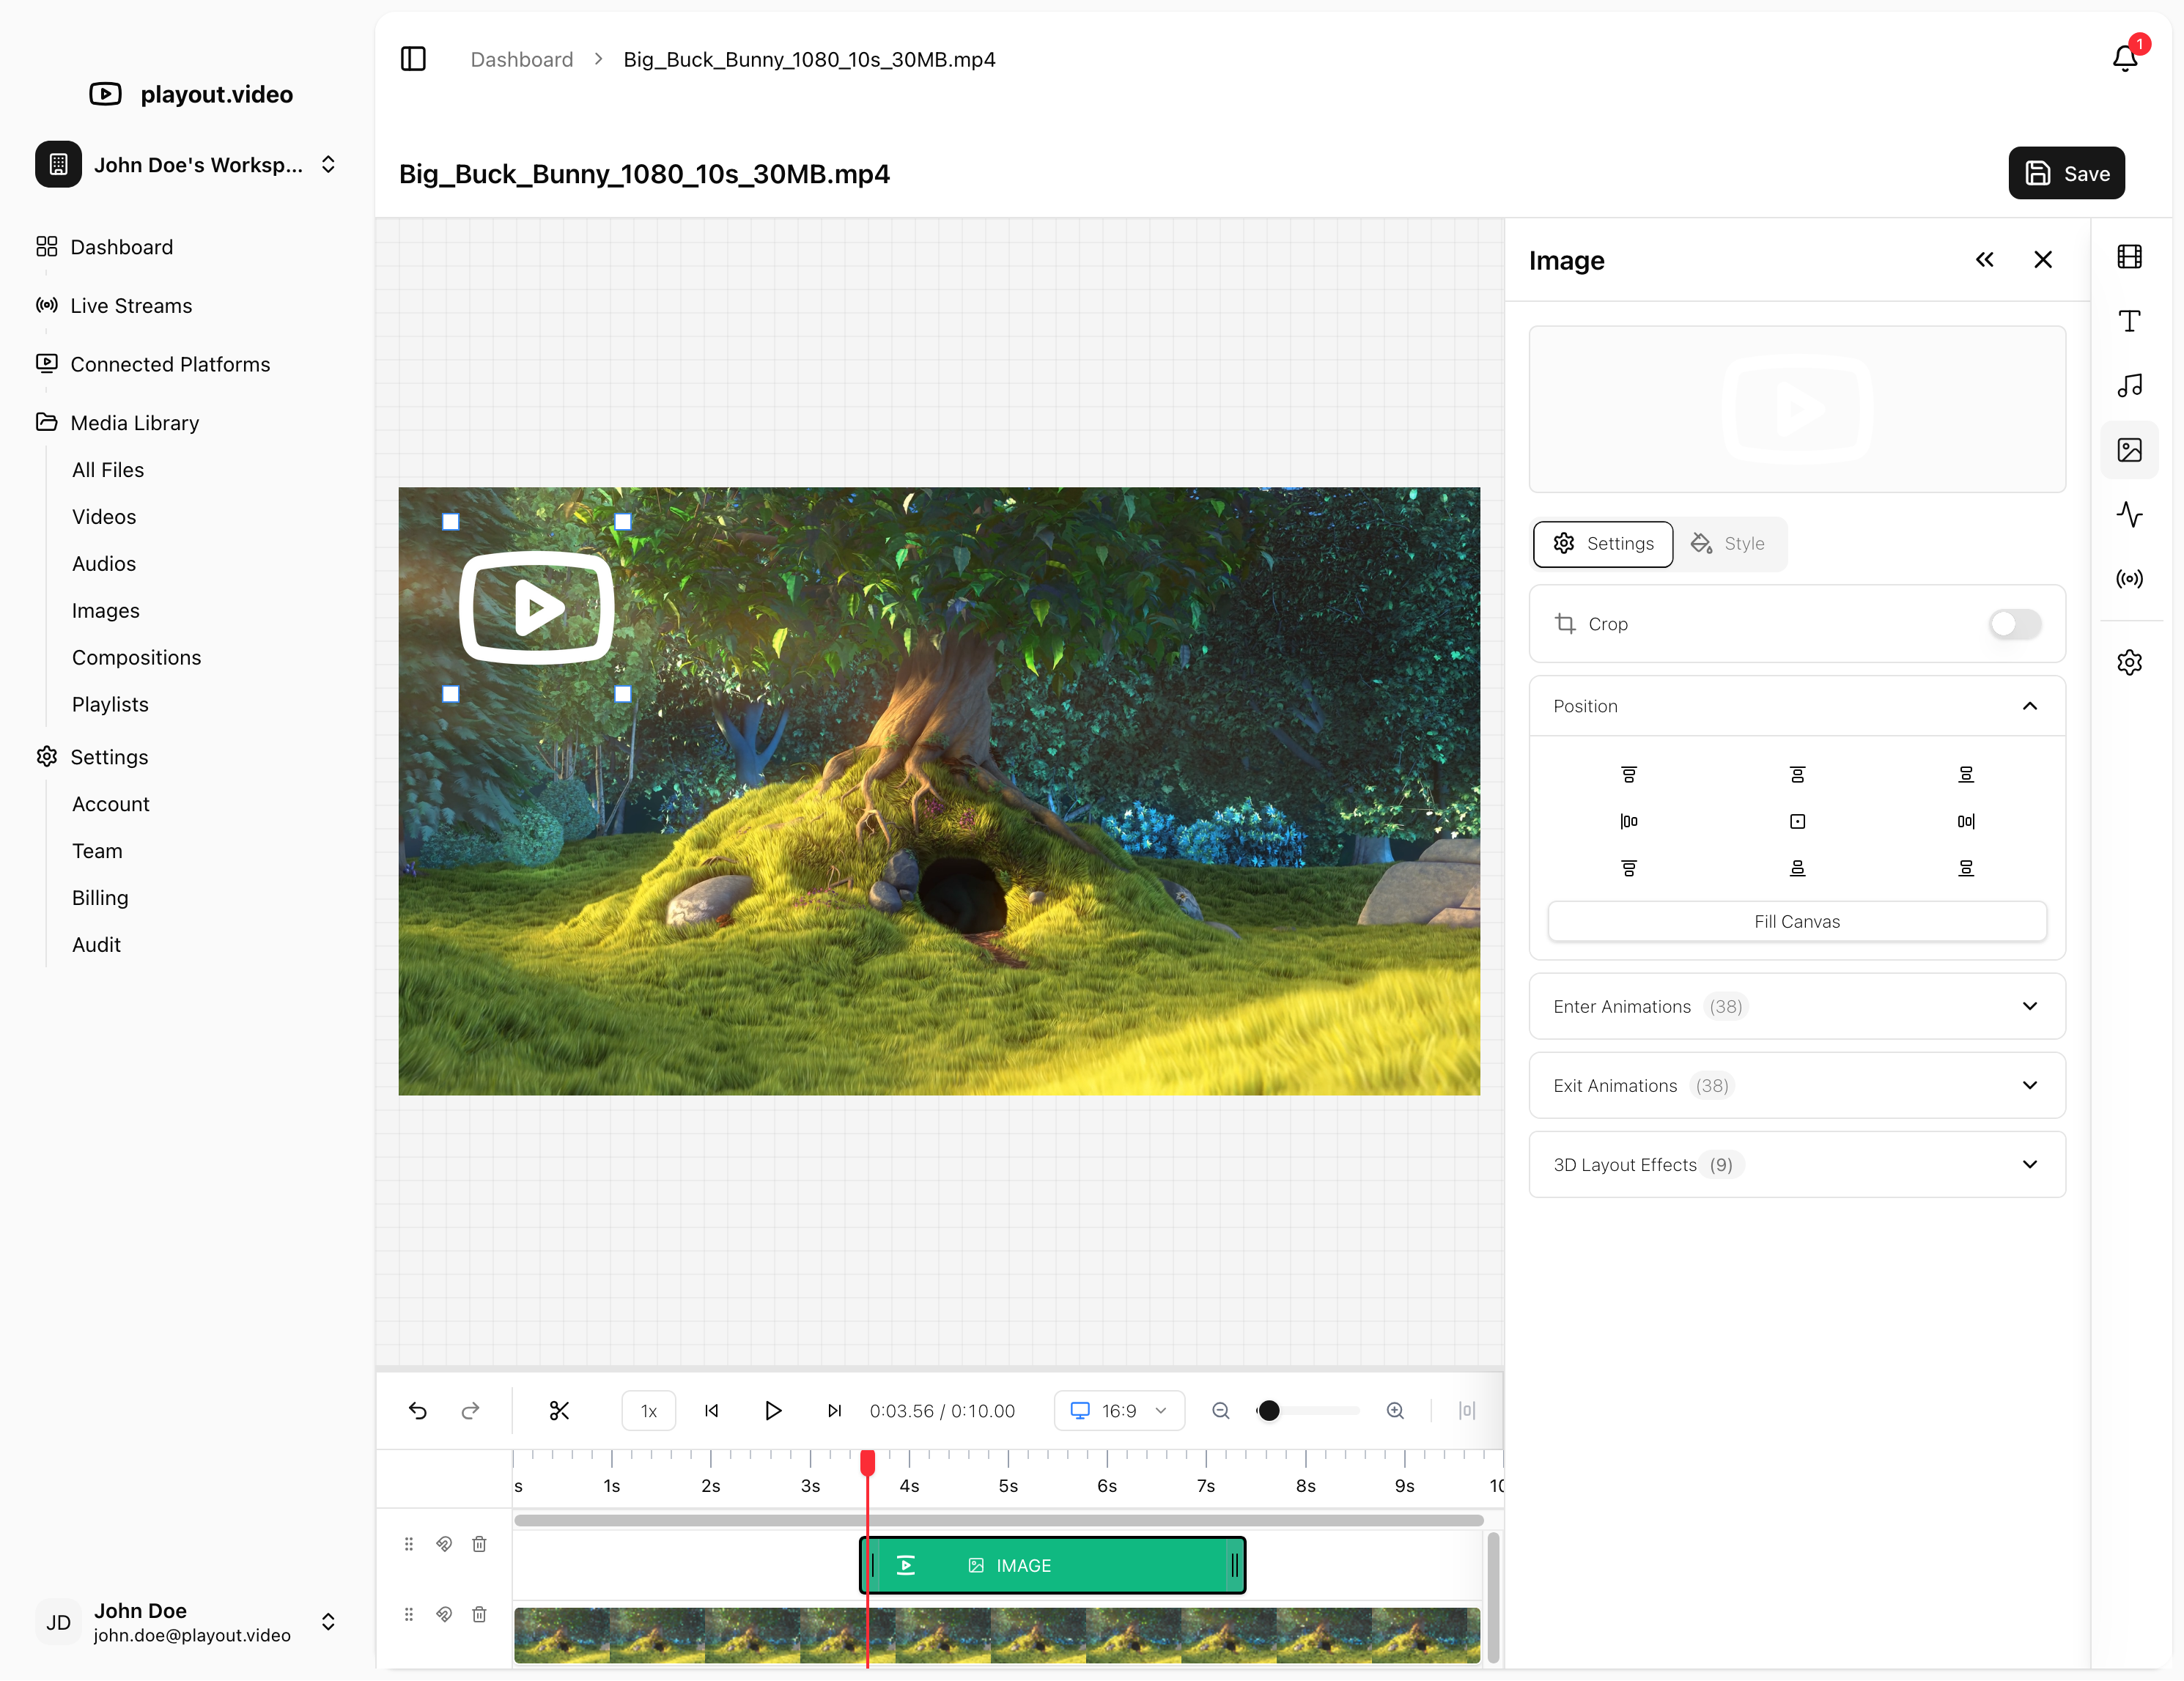The image size is (2184, 1681).
Task: Click the Save button
Action: 2066,174
